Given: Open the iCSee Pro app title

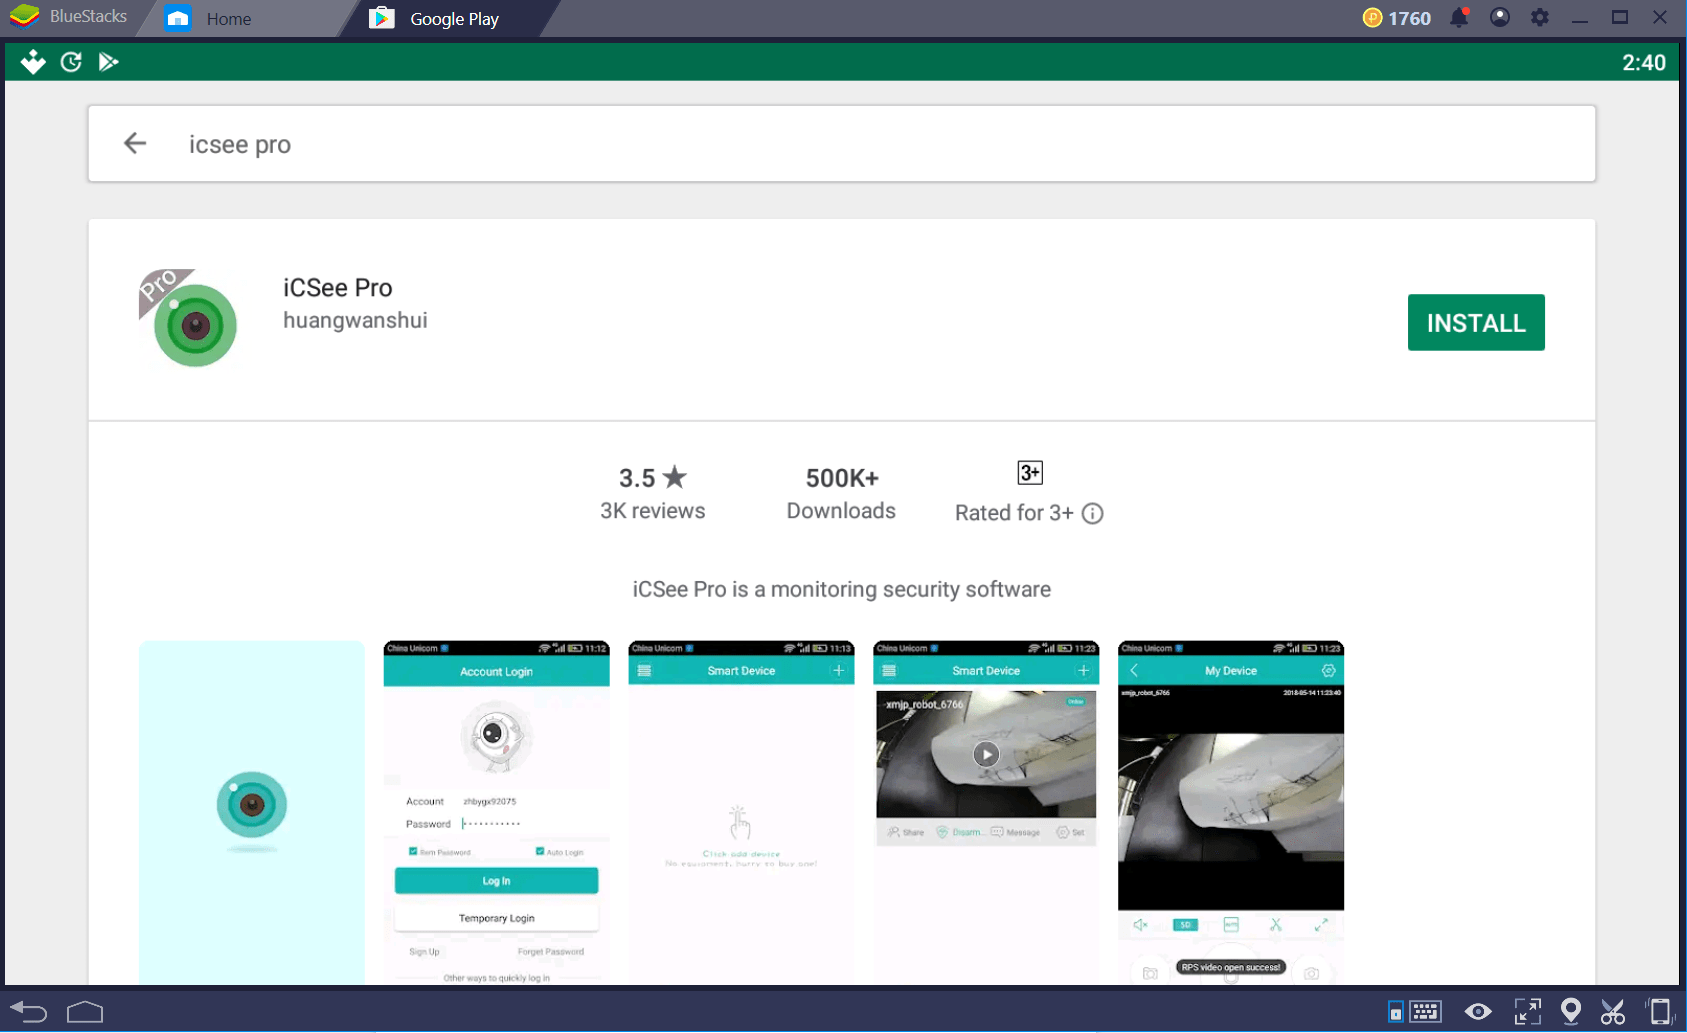Looking at the screenshot, I should click(338, 288).
